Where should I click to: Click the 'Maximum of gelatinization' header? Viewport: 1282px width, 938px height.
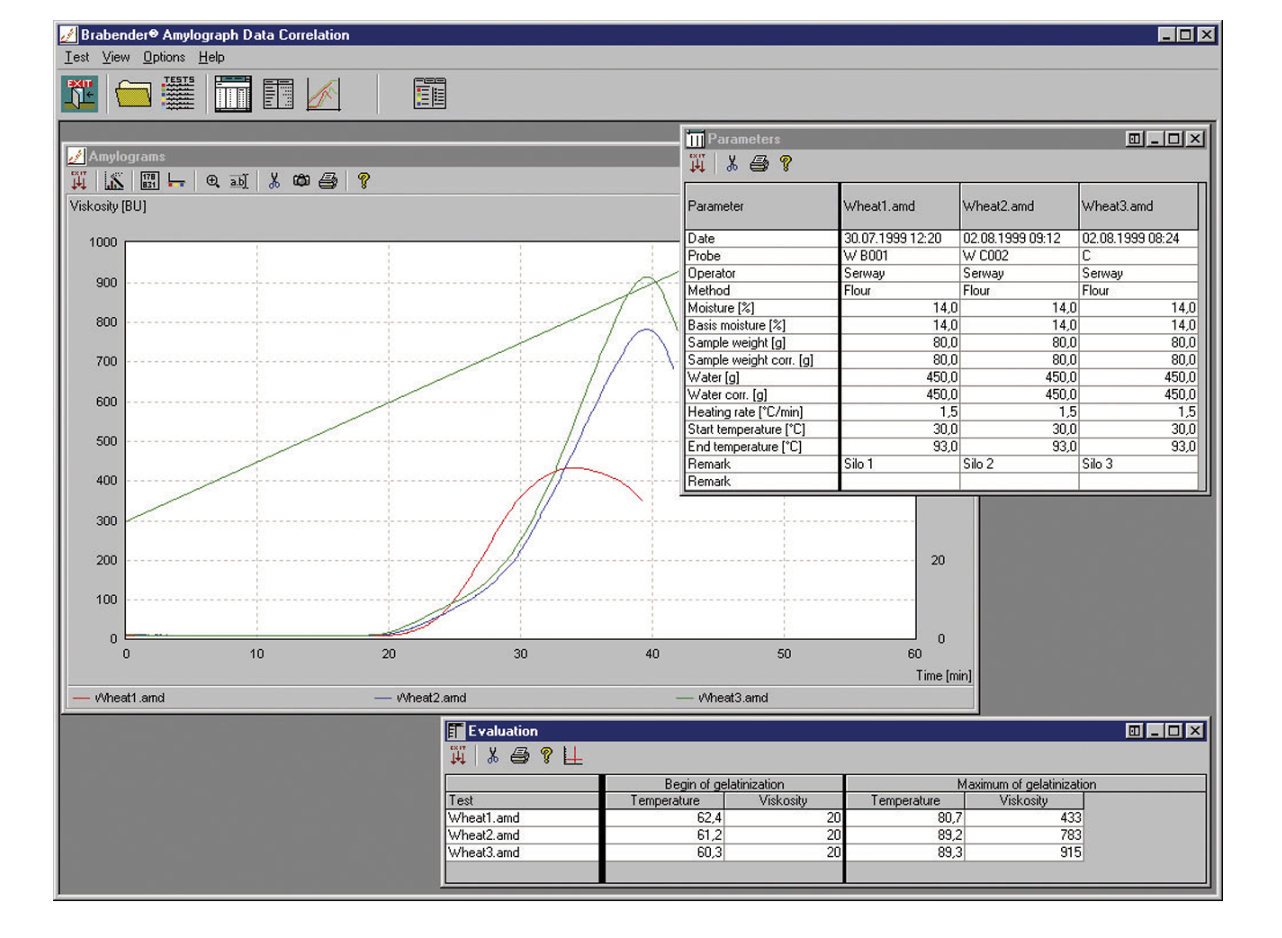(1026, 784)
